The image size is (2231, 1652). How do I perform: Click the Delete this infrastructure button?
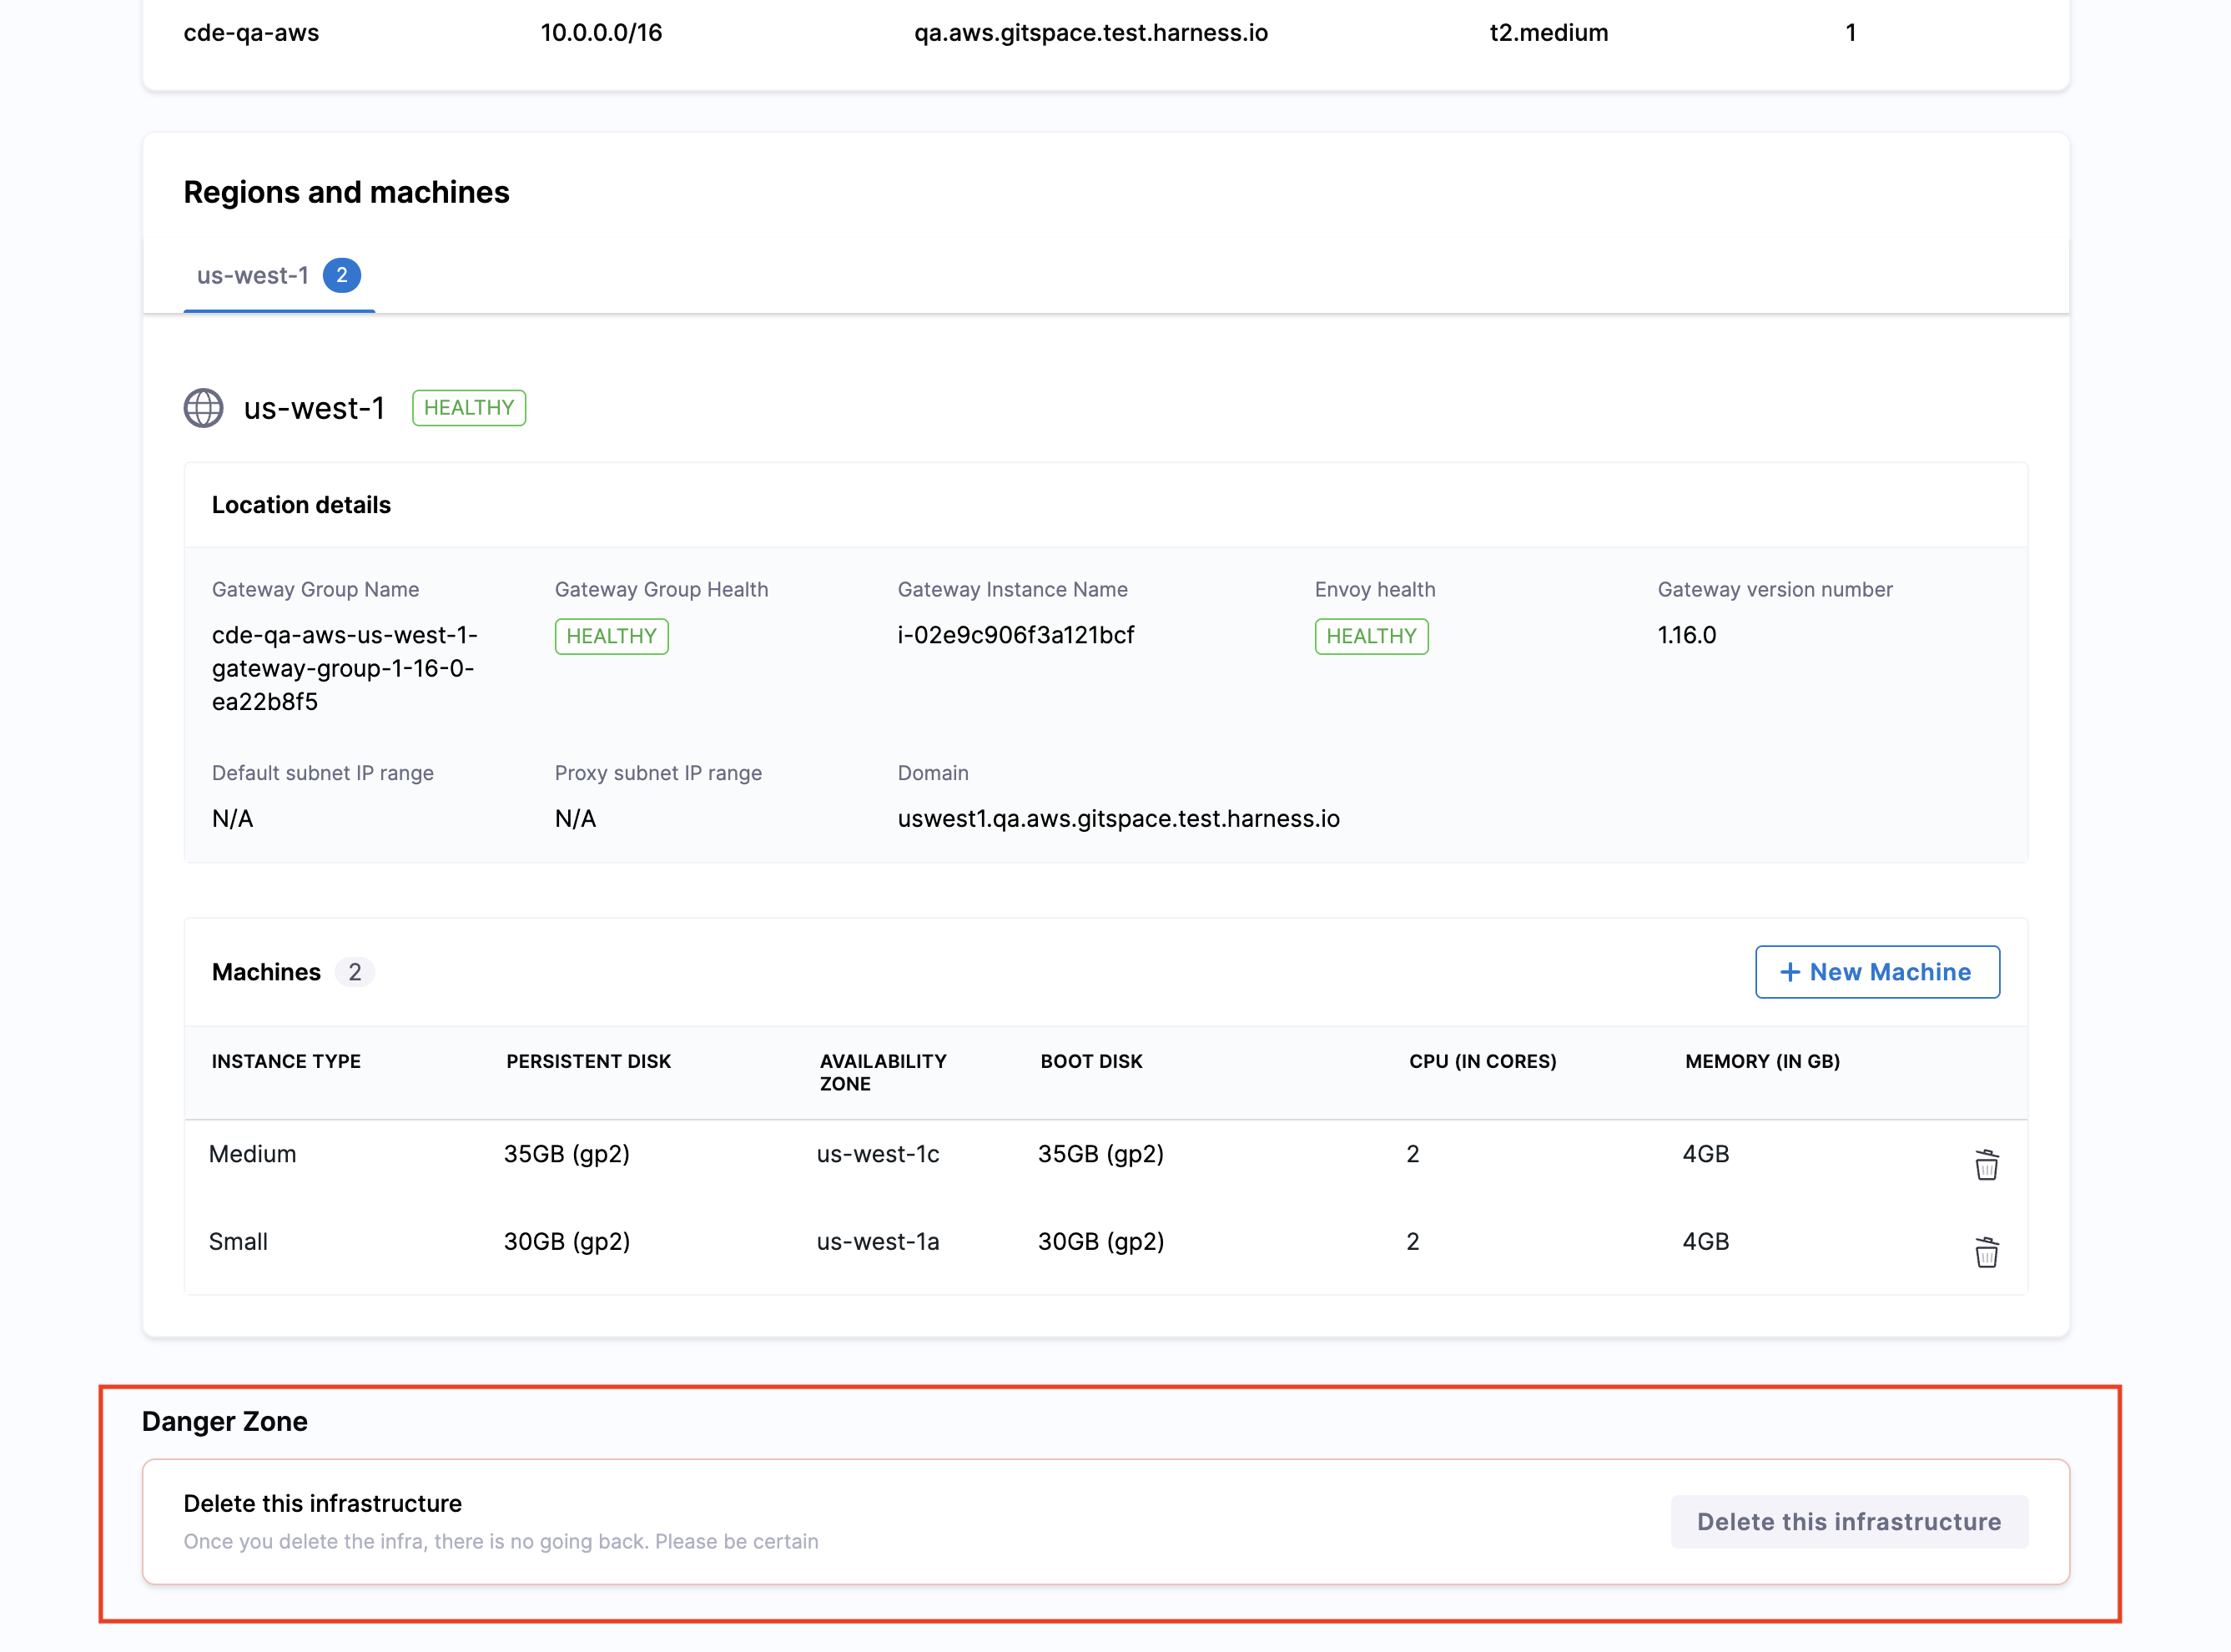pos(1849,1522)
